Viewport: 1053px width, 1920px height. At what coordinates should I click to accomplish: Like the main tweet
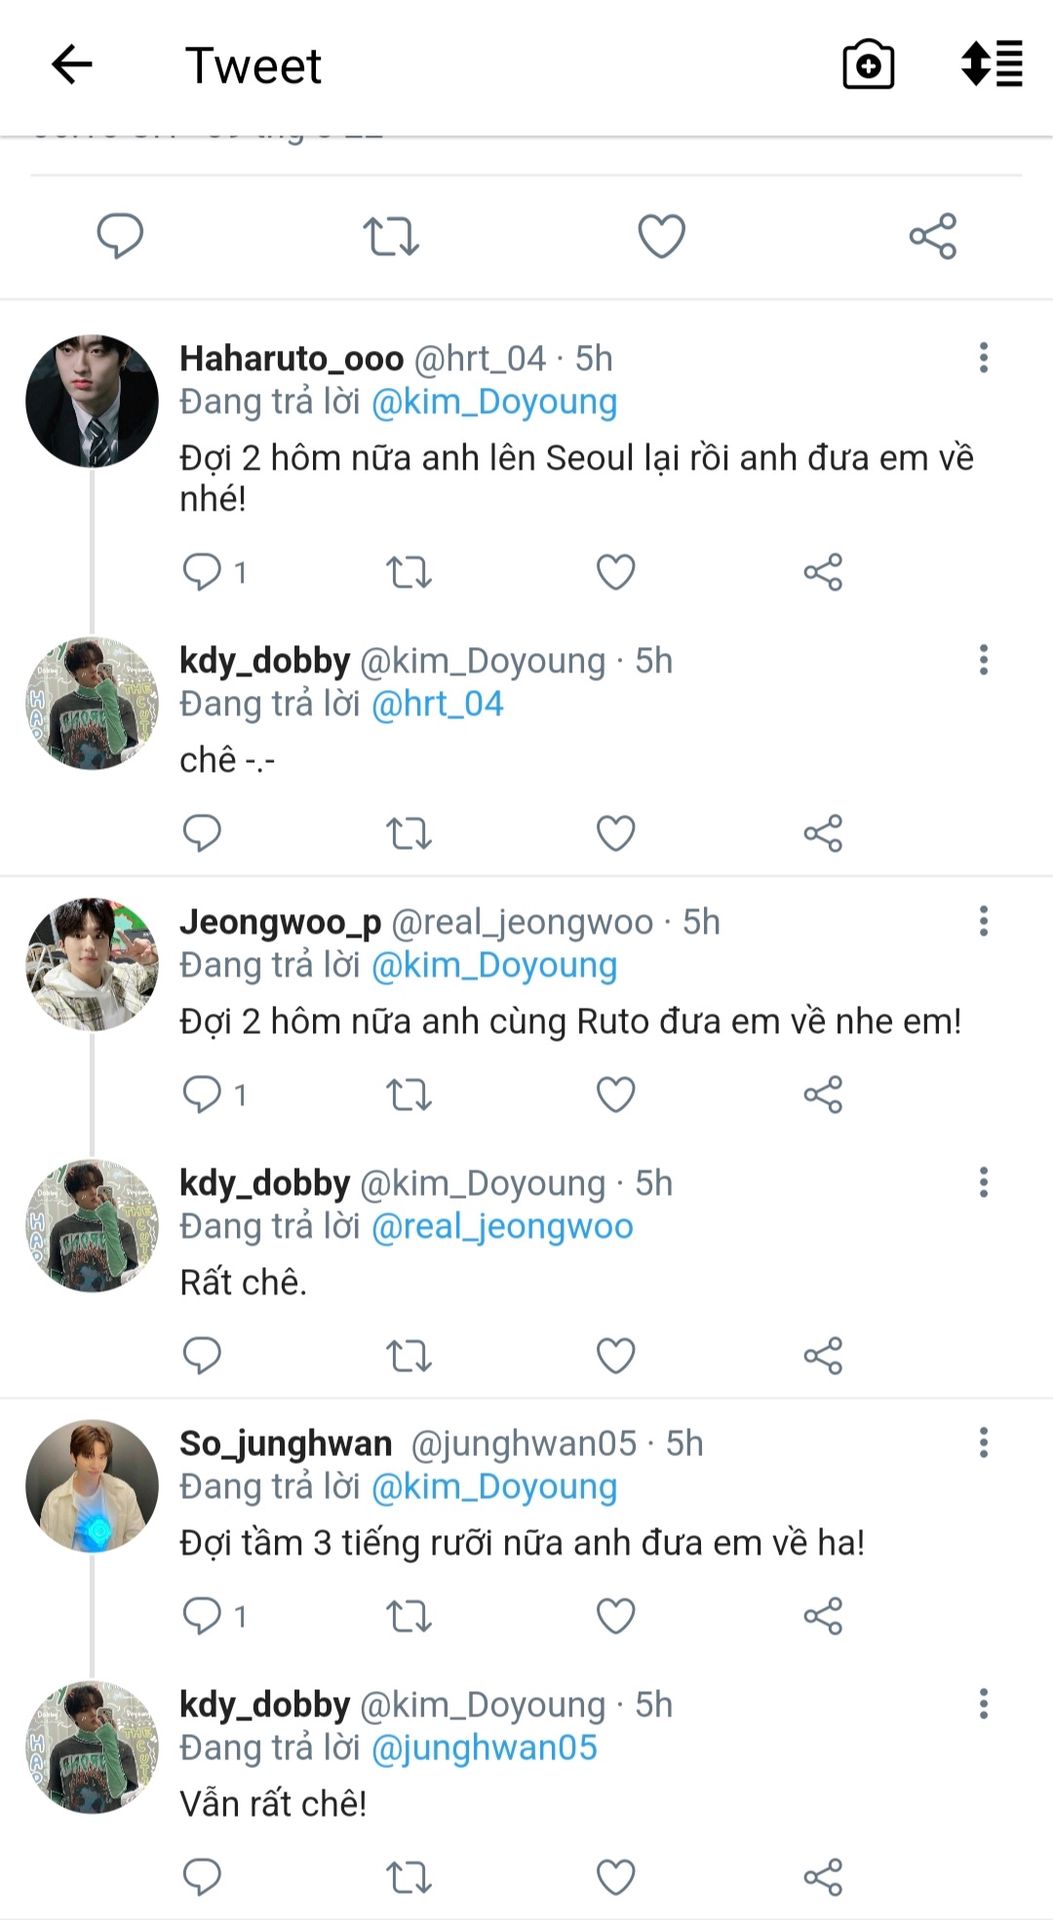pyautogui.click(x=661, y=237)
